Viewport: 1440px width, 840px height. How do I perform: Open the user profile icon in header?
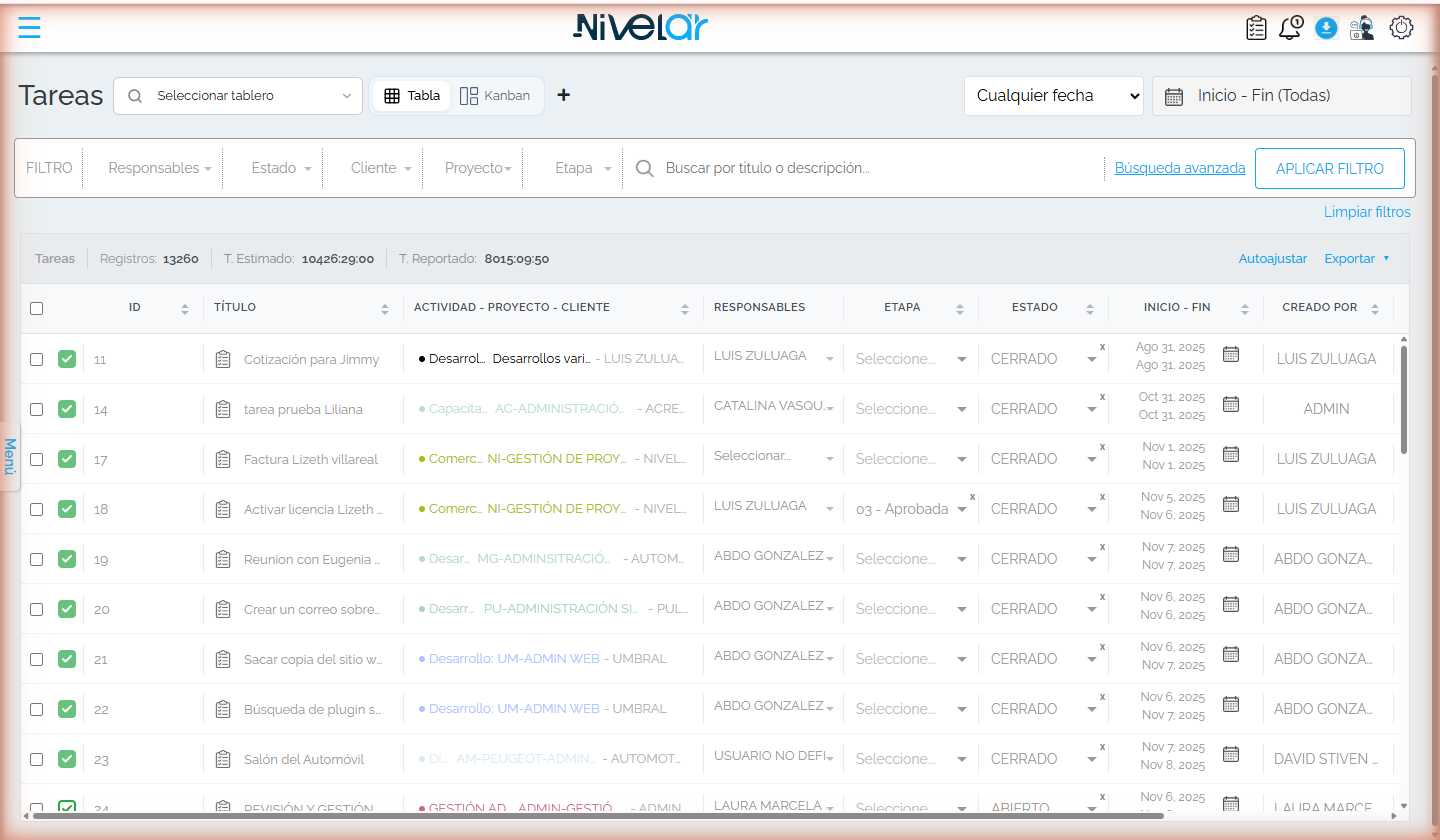pyautogui.click(x=1362, y=28)
